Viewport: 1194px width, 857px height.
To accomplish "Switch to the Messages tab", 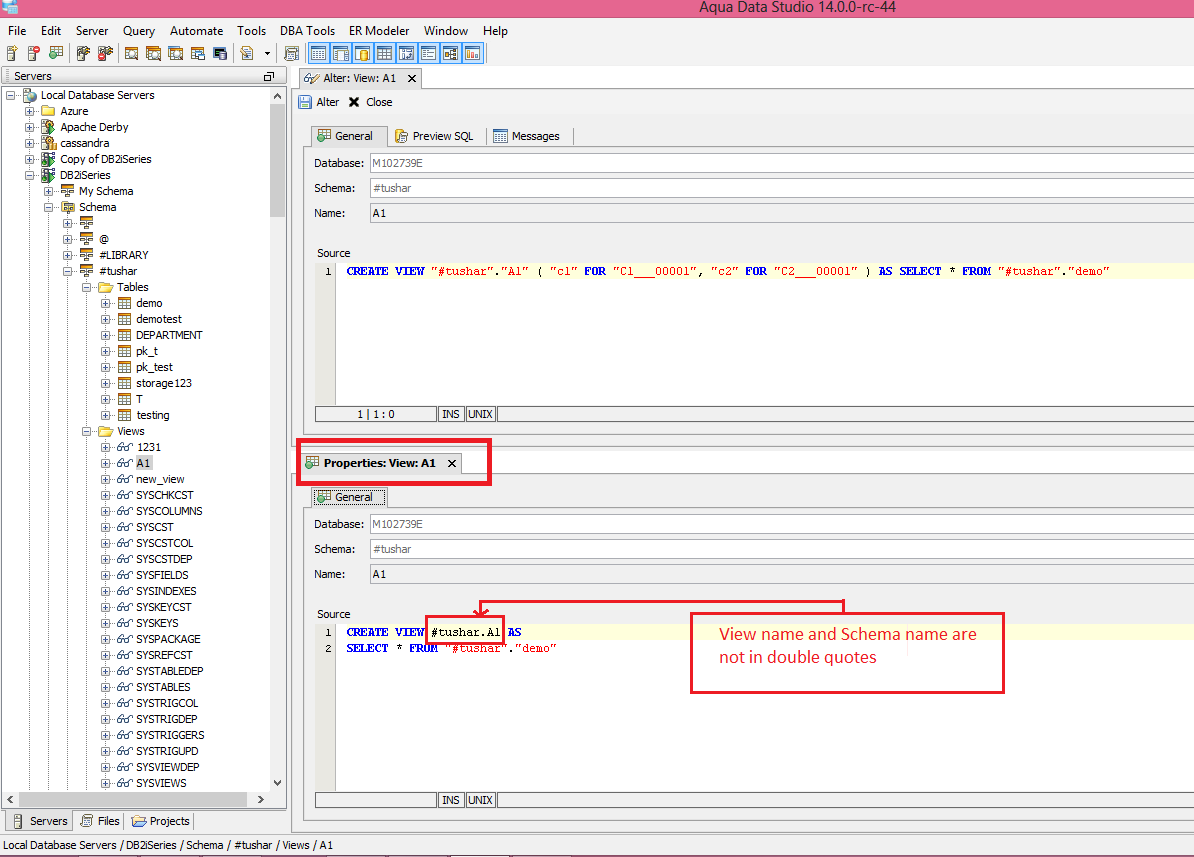I will 526,136.
